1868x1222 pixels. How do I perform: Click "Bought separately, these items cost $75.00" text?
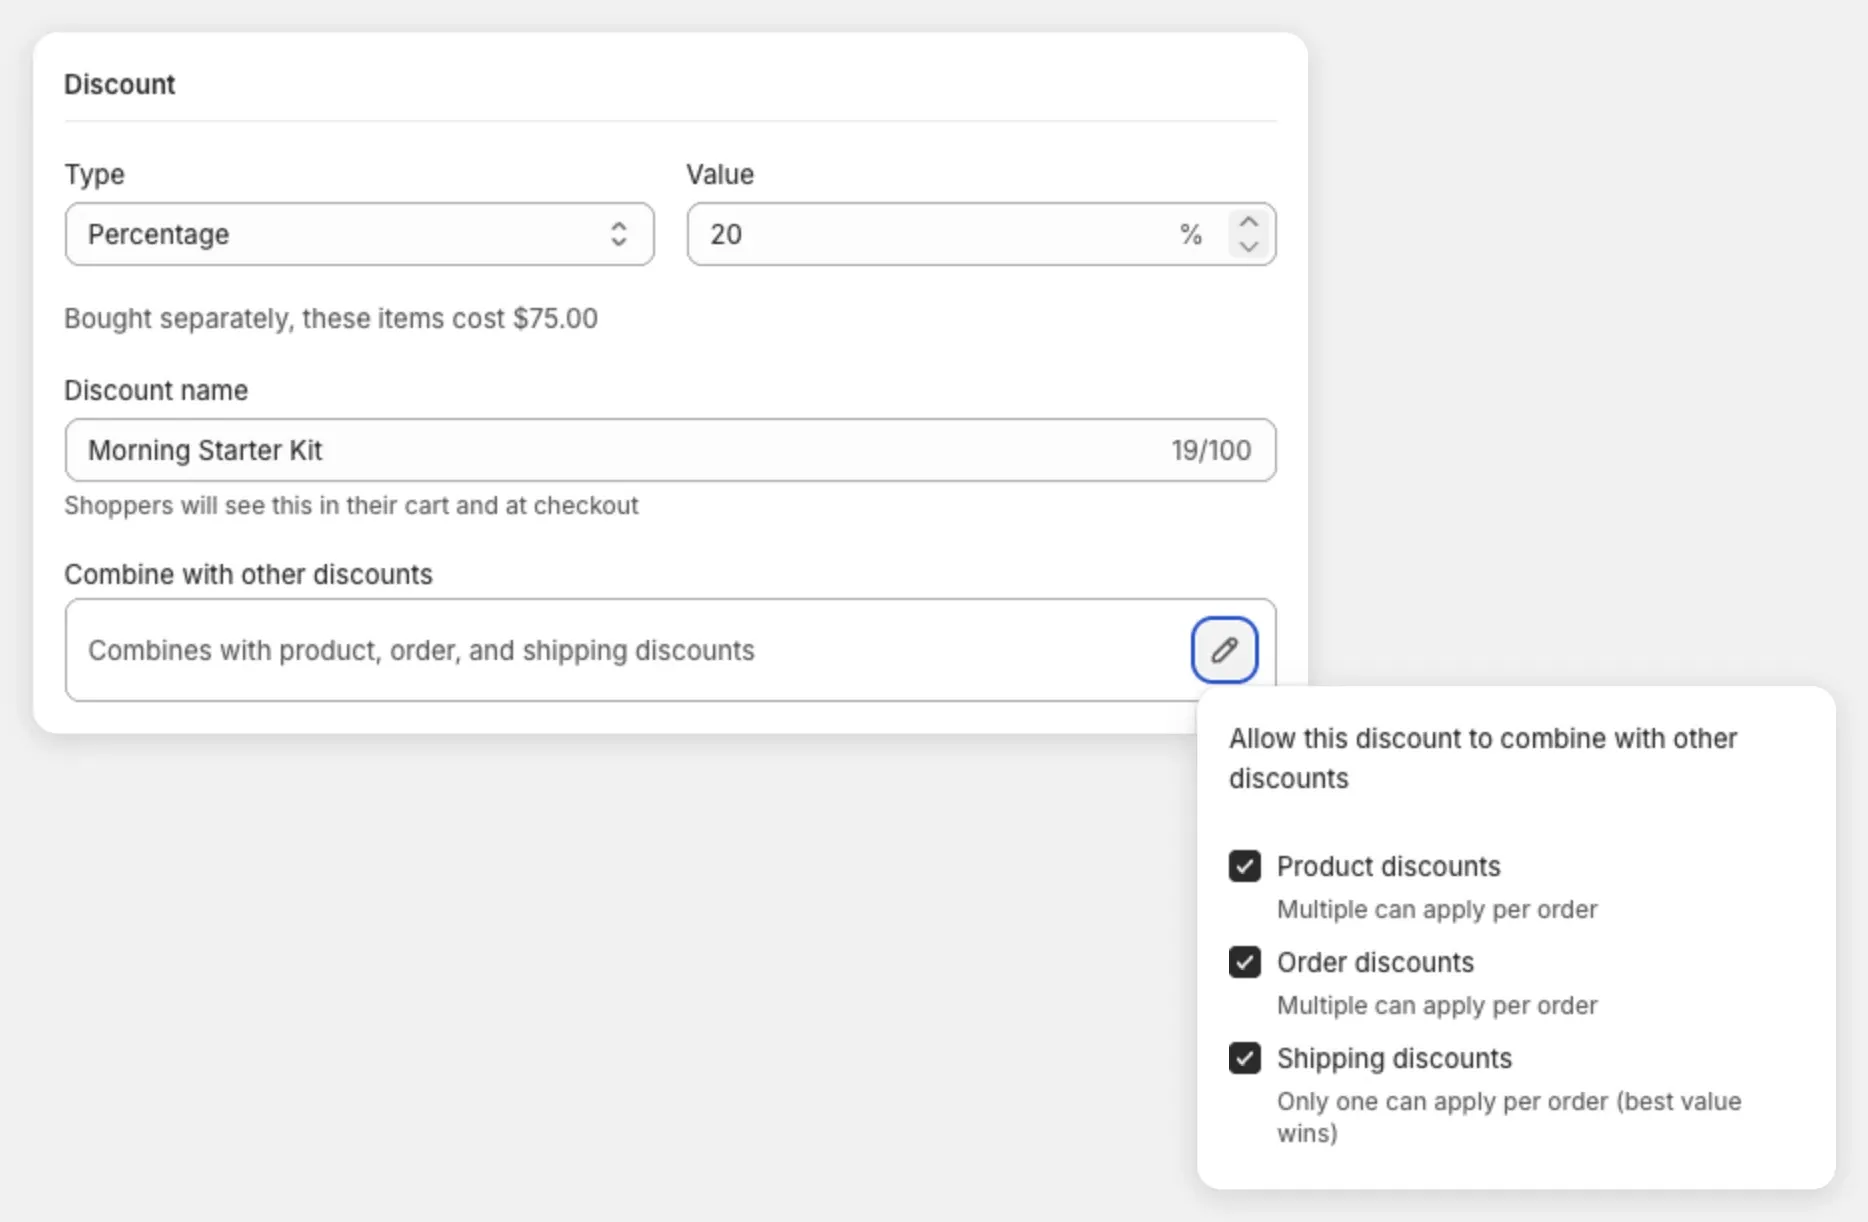[331, 318]
